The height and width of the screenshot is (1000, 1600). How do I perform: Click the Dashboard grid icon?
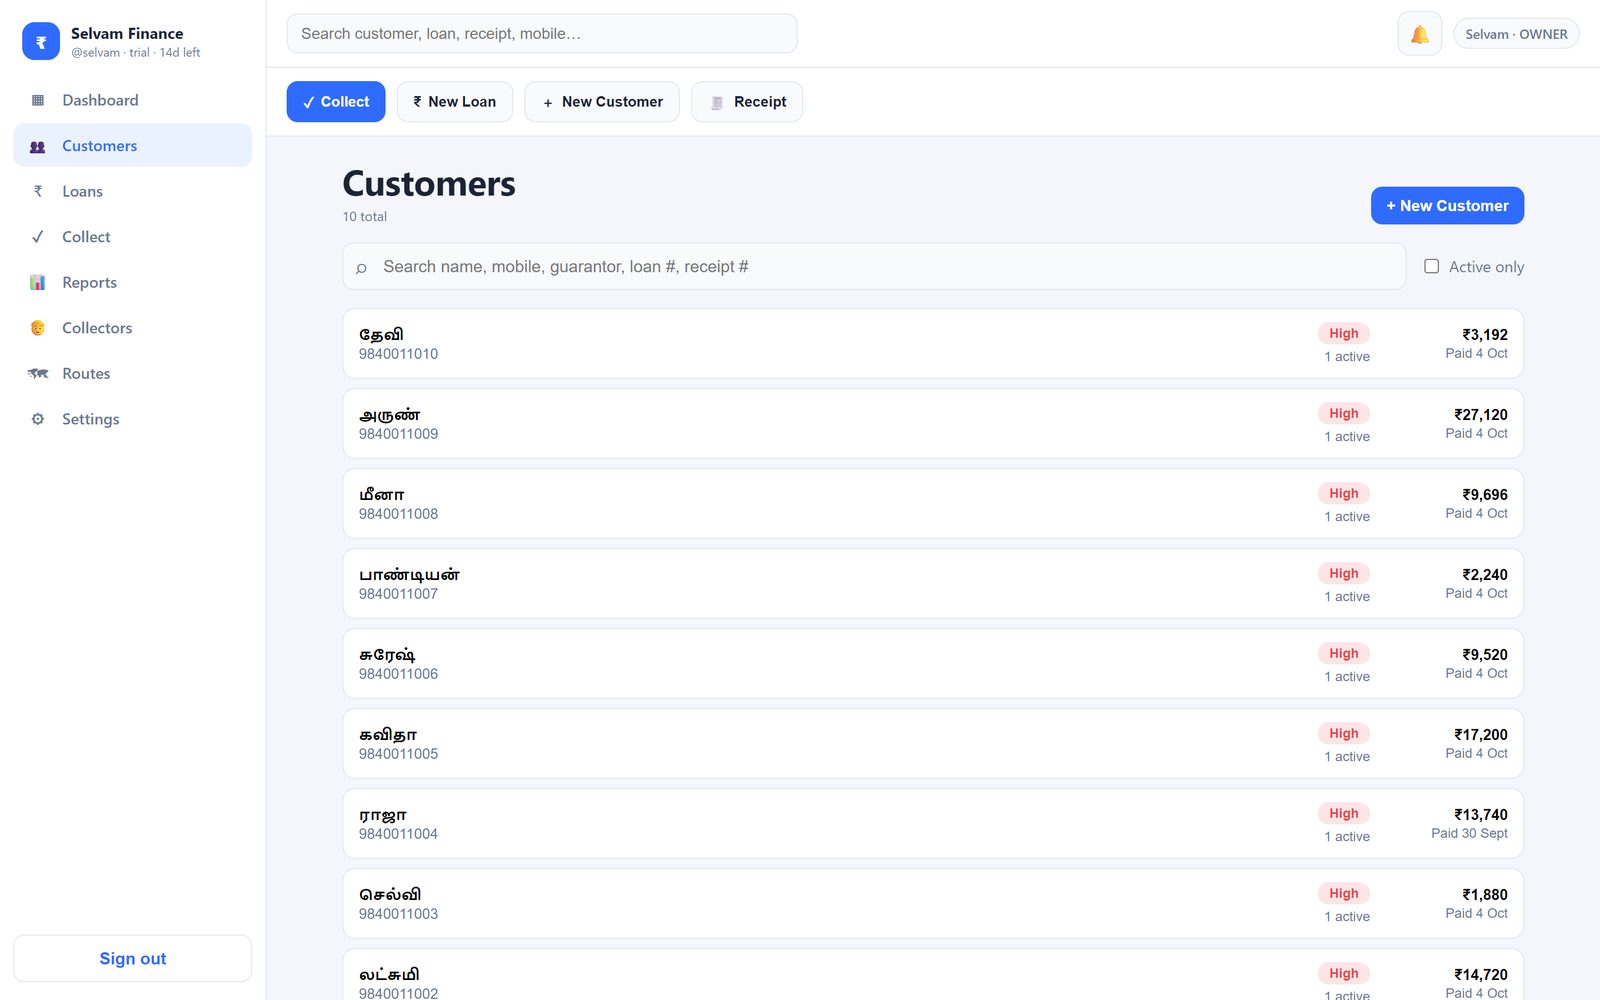click(38, 100)
